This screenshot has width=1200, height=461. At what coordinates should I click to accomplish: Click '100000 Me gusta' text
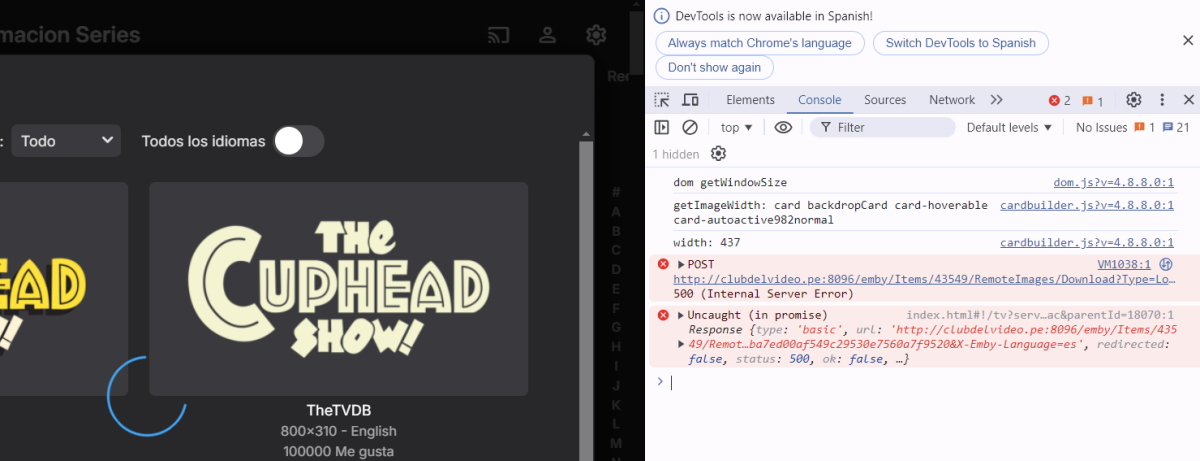coord(339,452)
